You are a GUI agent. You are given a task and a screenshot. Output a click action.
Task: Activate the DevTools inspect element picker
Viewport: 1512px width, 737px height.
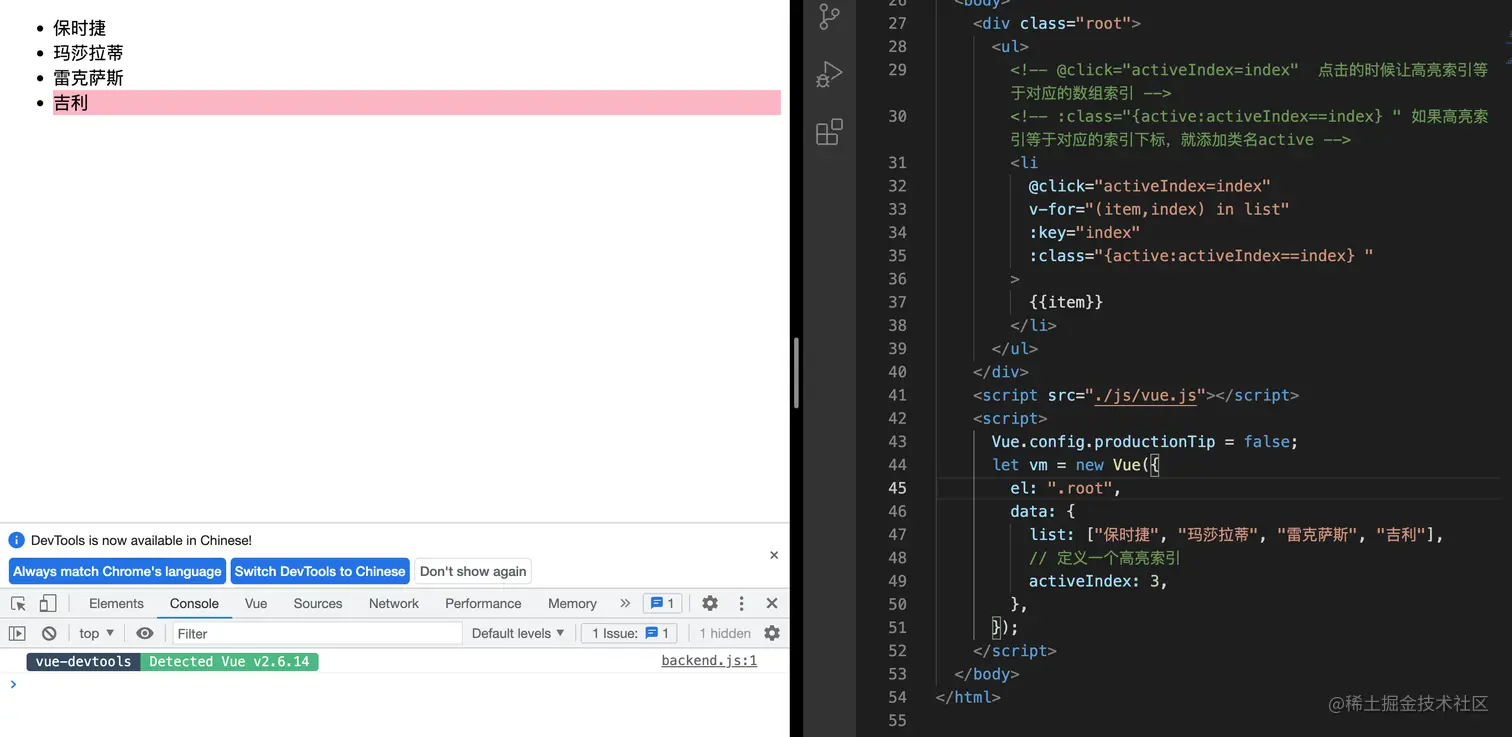[18, 603]
